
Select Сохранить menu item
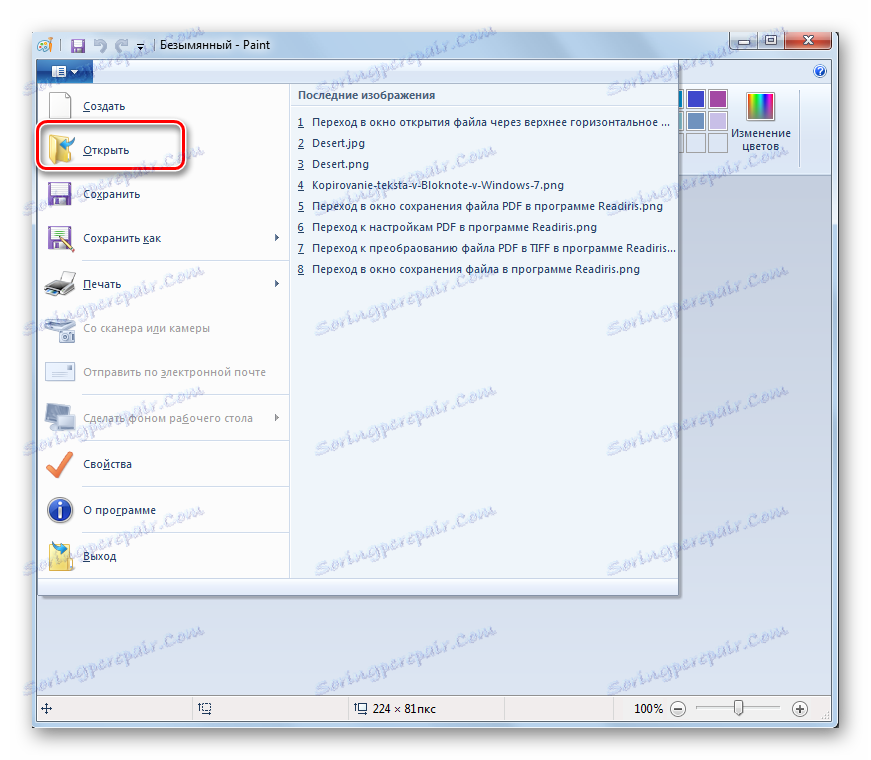point(164,194)
